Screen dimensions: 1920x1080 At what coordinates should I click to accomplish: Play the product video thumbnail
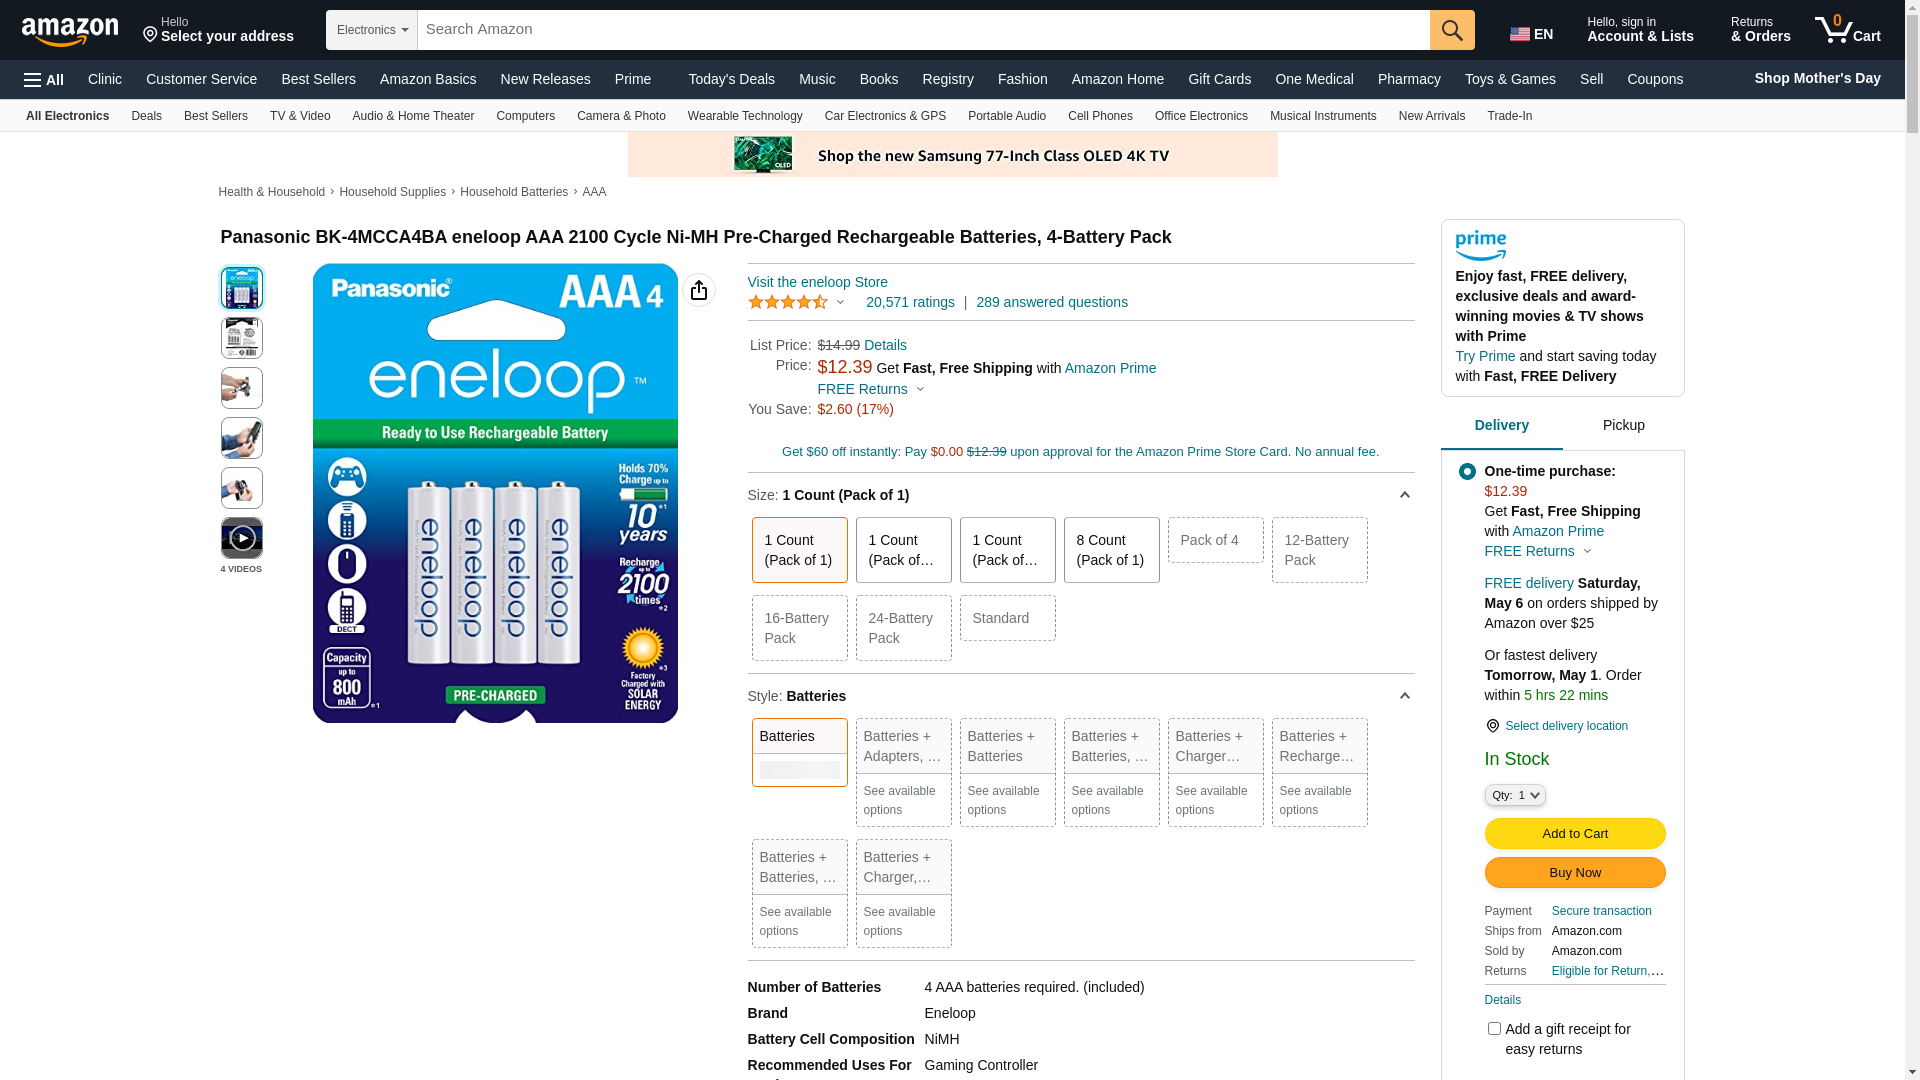pos(242,539)
